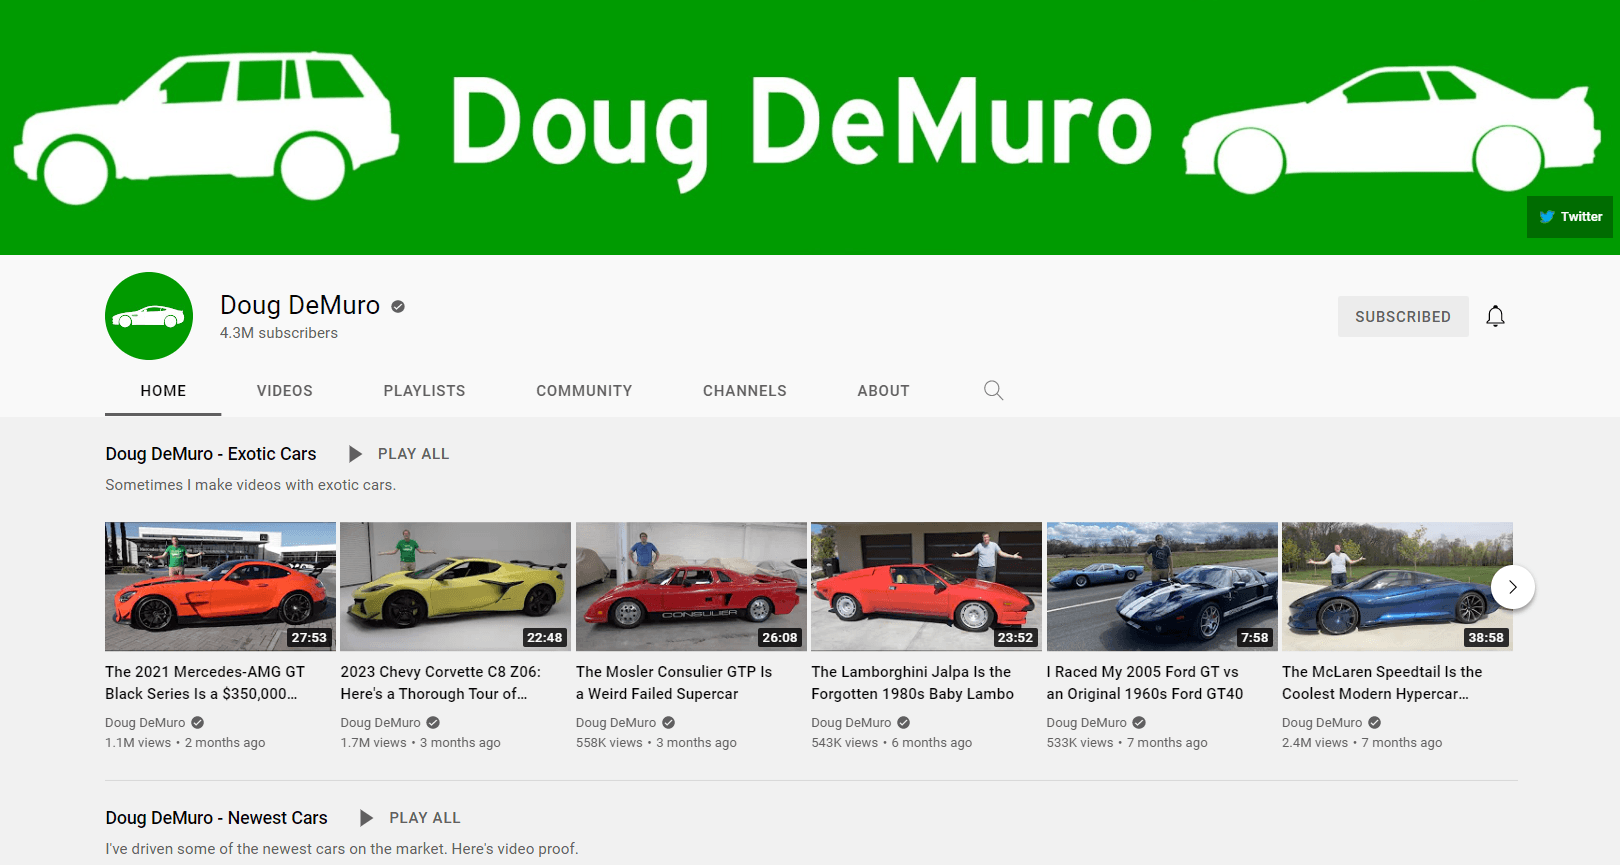Click '1.7M views • 3 months ago' text
Image resolution: width=1620 pixels, height=865 pixels.
[420, 743]
